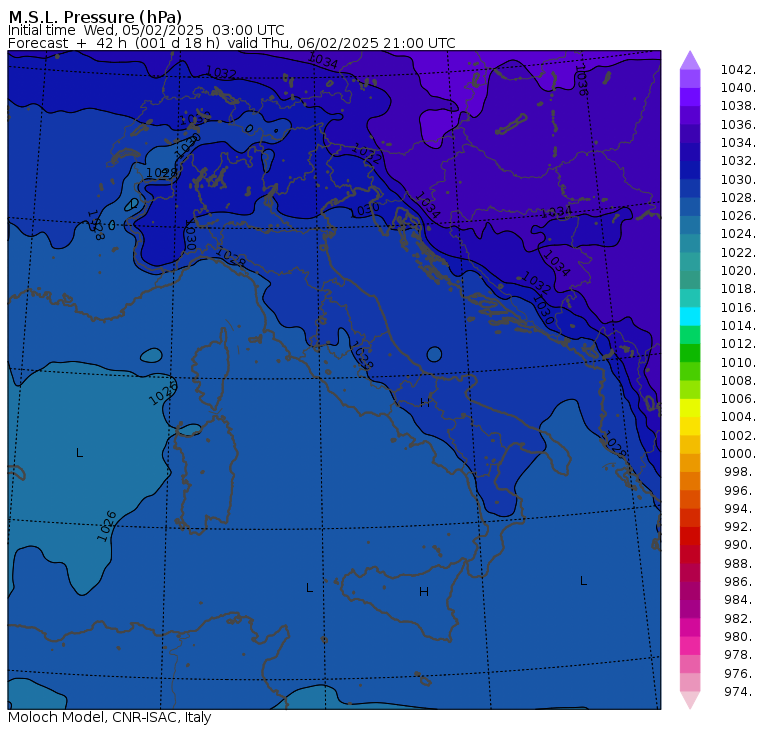Click the "1042." legend value
The width and height of the screenshot is (760, 731).
pyautogui.click(x=738, y=70)
